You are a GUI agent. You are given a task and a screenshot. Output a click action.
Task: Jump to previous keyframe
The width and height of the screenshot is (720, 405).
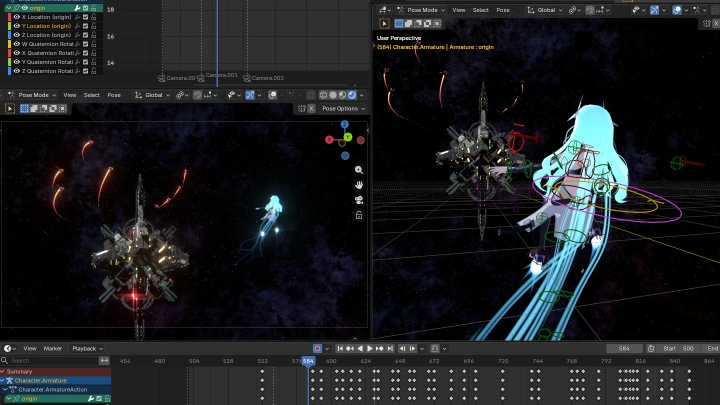[x=350, y=349]
